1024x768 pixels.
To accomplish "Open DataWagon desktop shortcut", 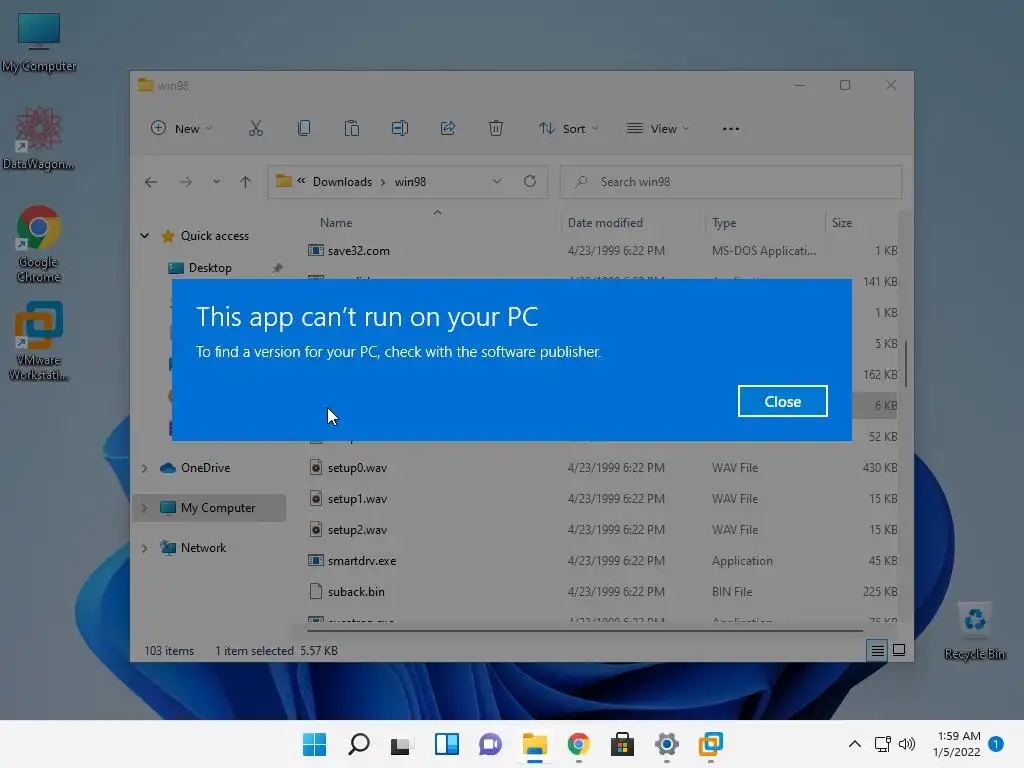I will point(39,139).
